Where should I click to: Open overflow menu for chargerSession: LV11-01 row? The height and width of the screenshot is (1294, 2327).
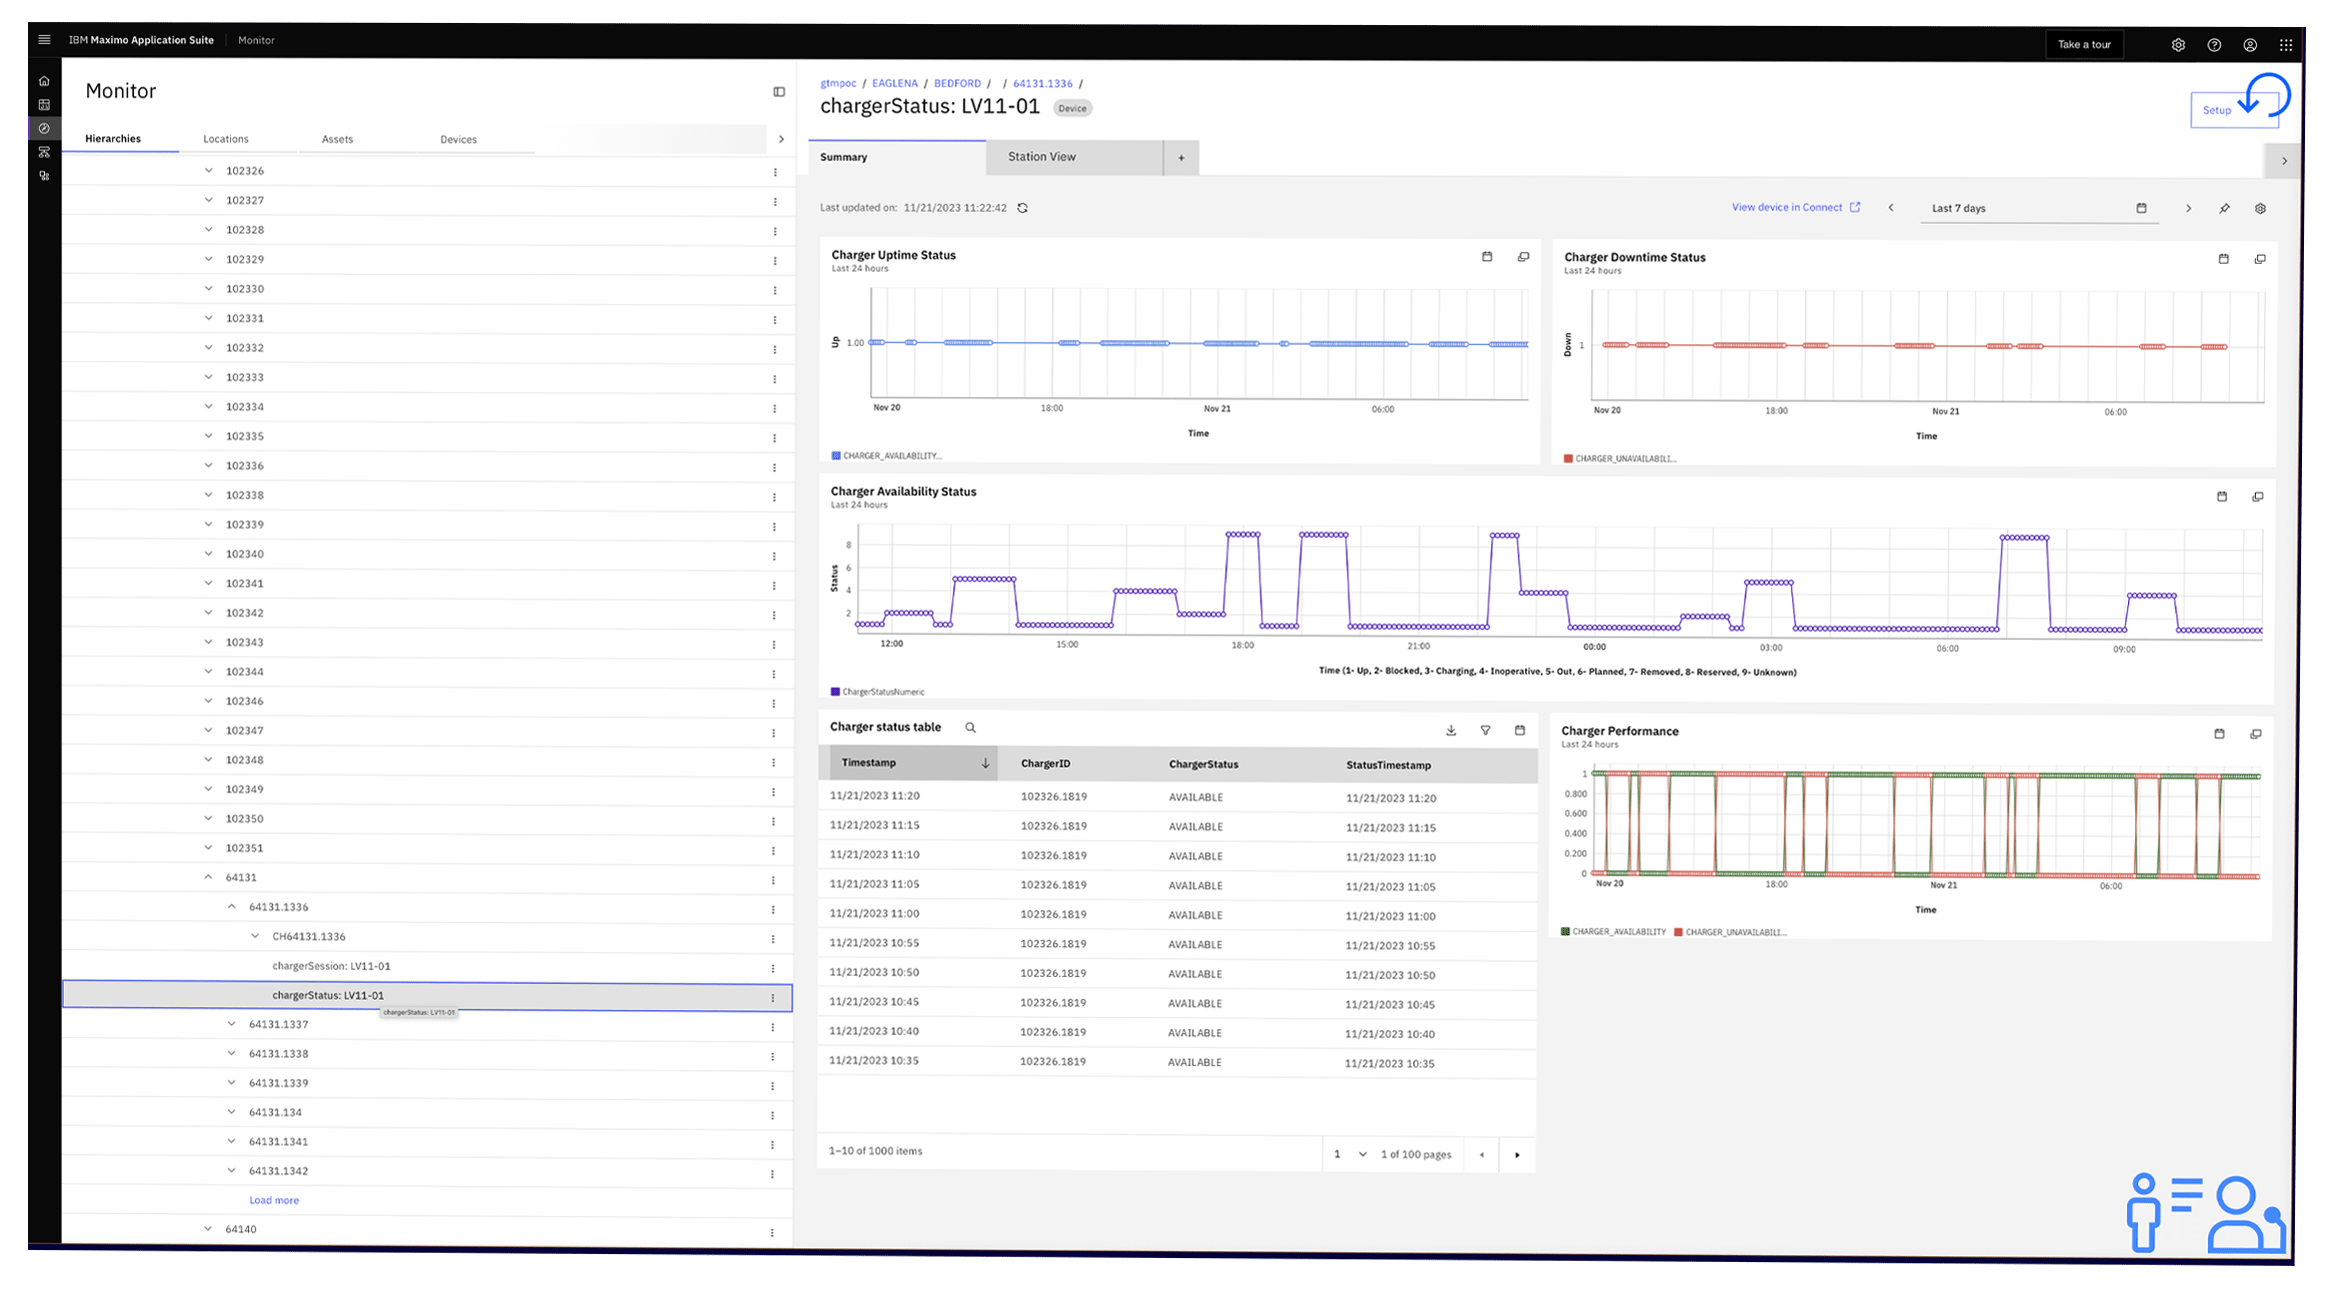point(772,968)
